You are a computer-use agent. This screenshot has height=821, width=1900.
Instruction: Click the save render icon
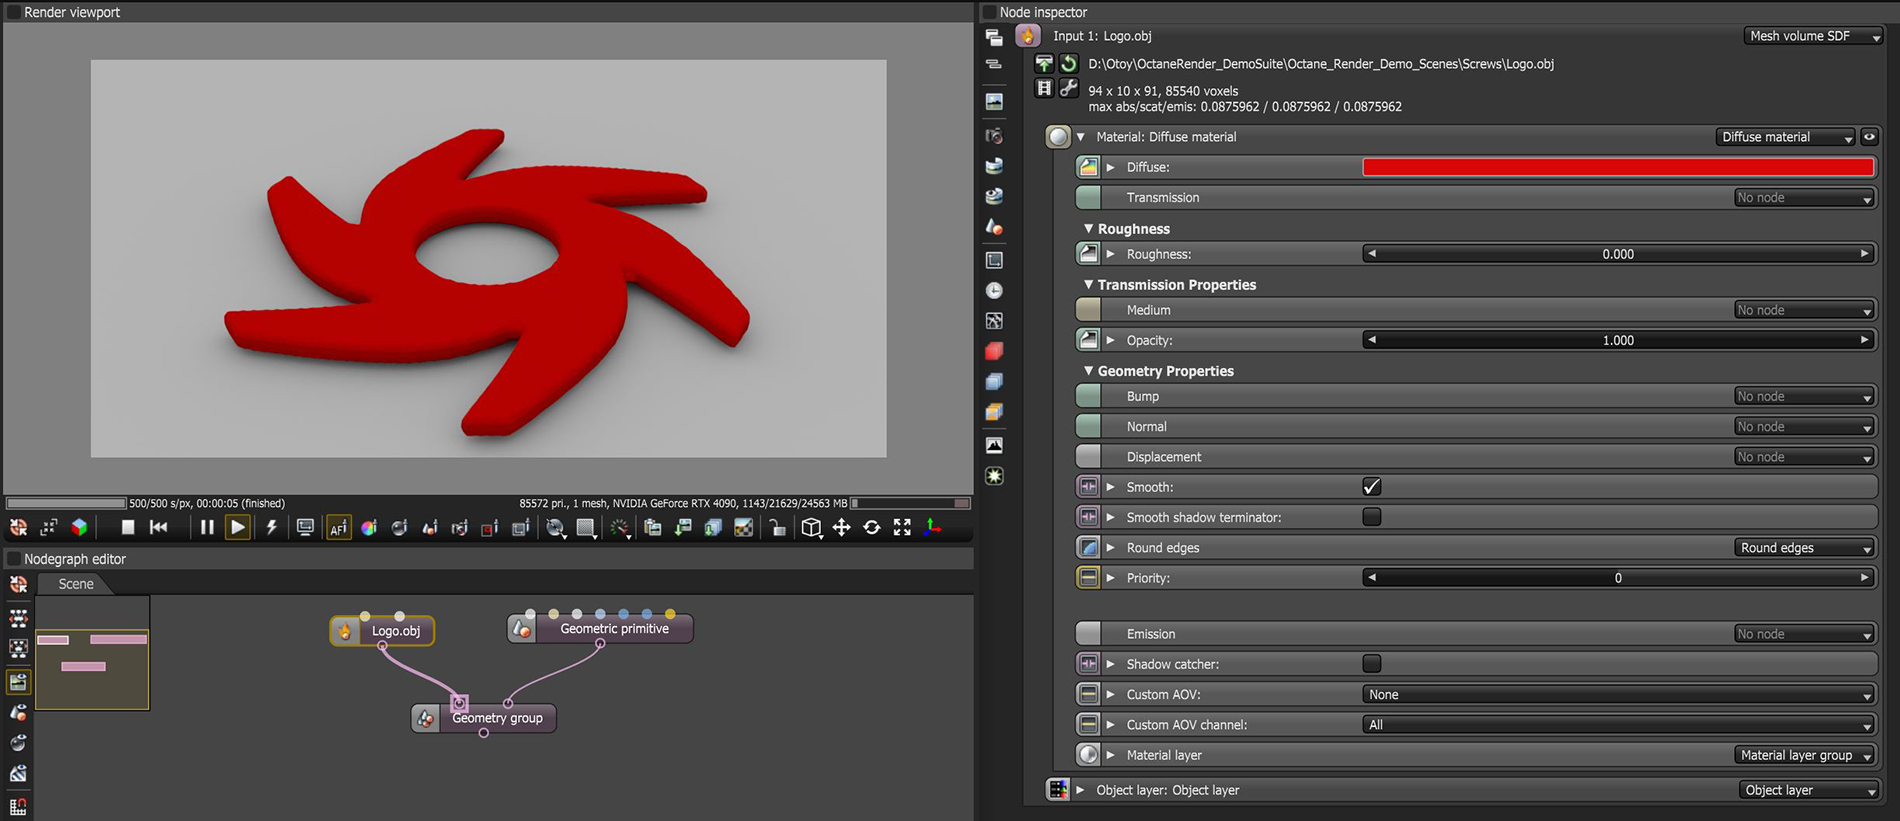(x=683, y=527)
